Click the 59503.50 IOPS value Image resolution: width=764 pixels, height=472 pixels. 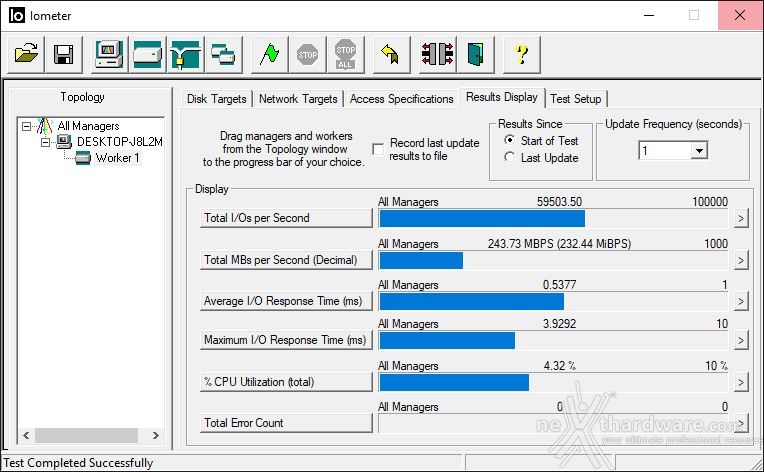click(559, 202)
